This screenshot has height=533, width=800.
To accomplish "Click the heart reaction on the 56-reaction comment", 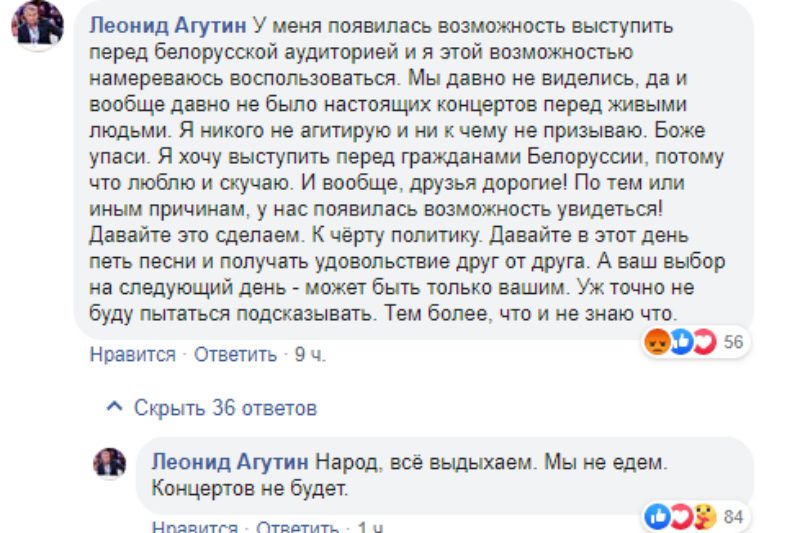I will coord(704,342).
